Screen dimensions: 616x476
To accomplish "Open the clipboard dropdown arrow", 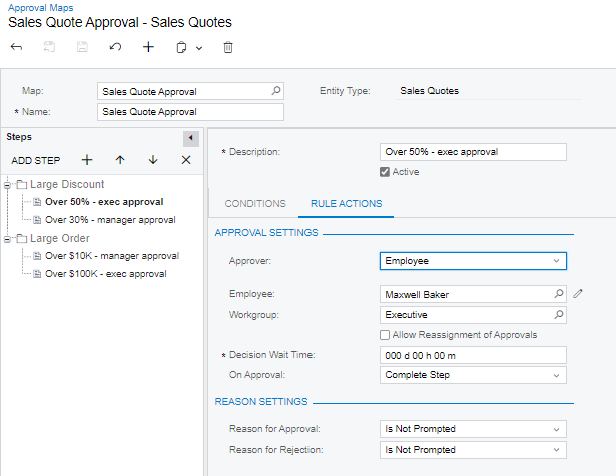I will tap(199, 48).
